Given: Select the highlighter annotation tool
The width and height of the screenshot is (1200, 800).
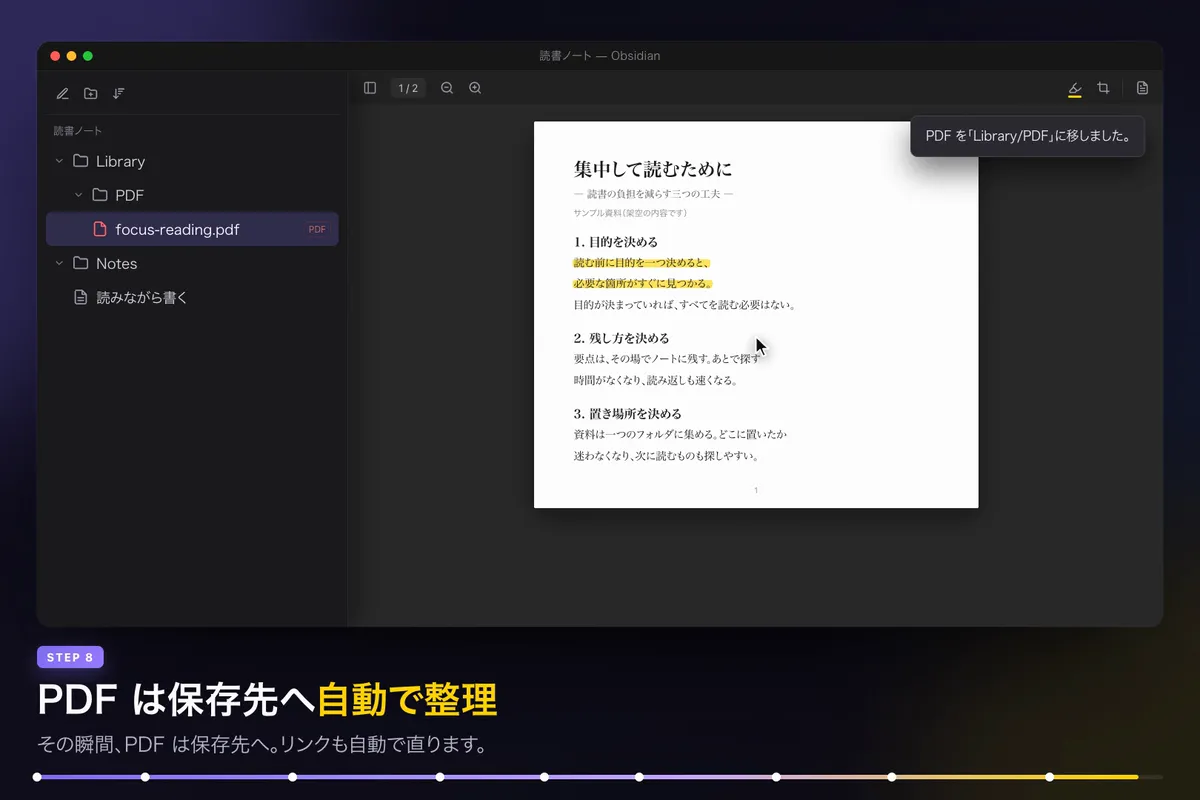Looking at the screenshot, I should (1075, 88).
